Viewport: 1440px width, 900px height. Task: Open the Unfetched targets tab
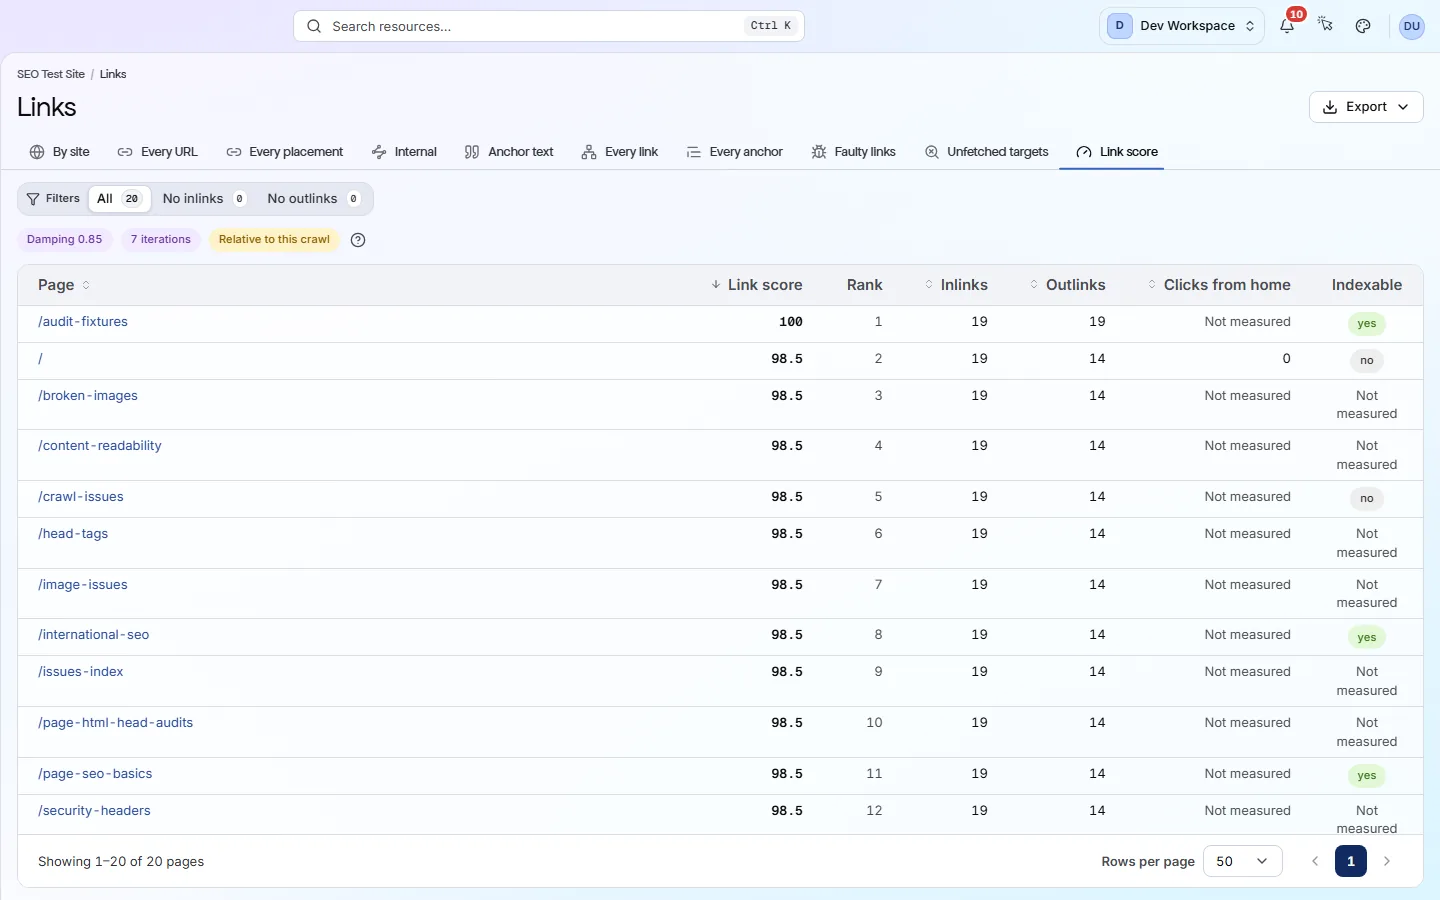pyautogui.click(x=987, y=152)
